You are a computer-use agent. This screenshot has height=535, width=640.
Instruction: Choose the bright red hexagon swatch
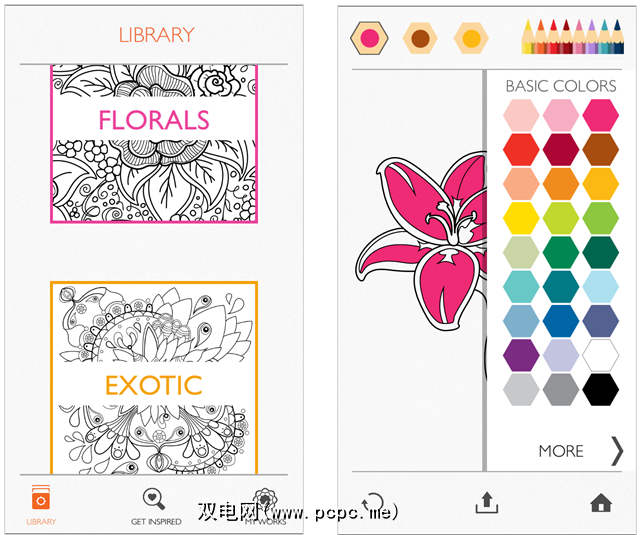click(x=521, y=149)
